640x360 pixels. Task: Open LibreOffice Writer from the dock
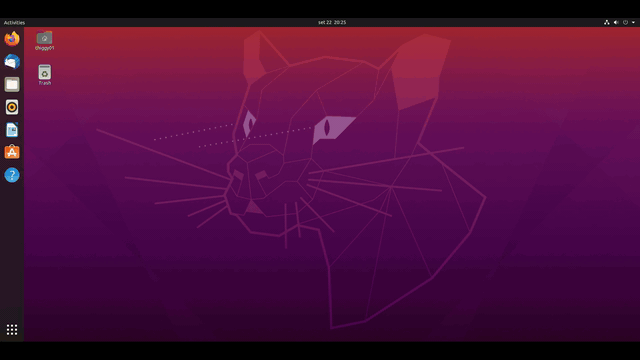tap(12, 130)
